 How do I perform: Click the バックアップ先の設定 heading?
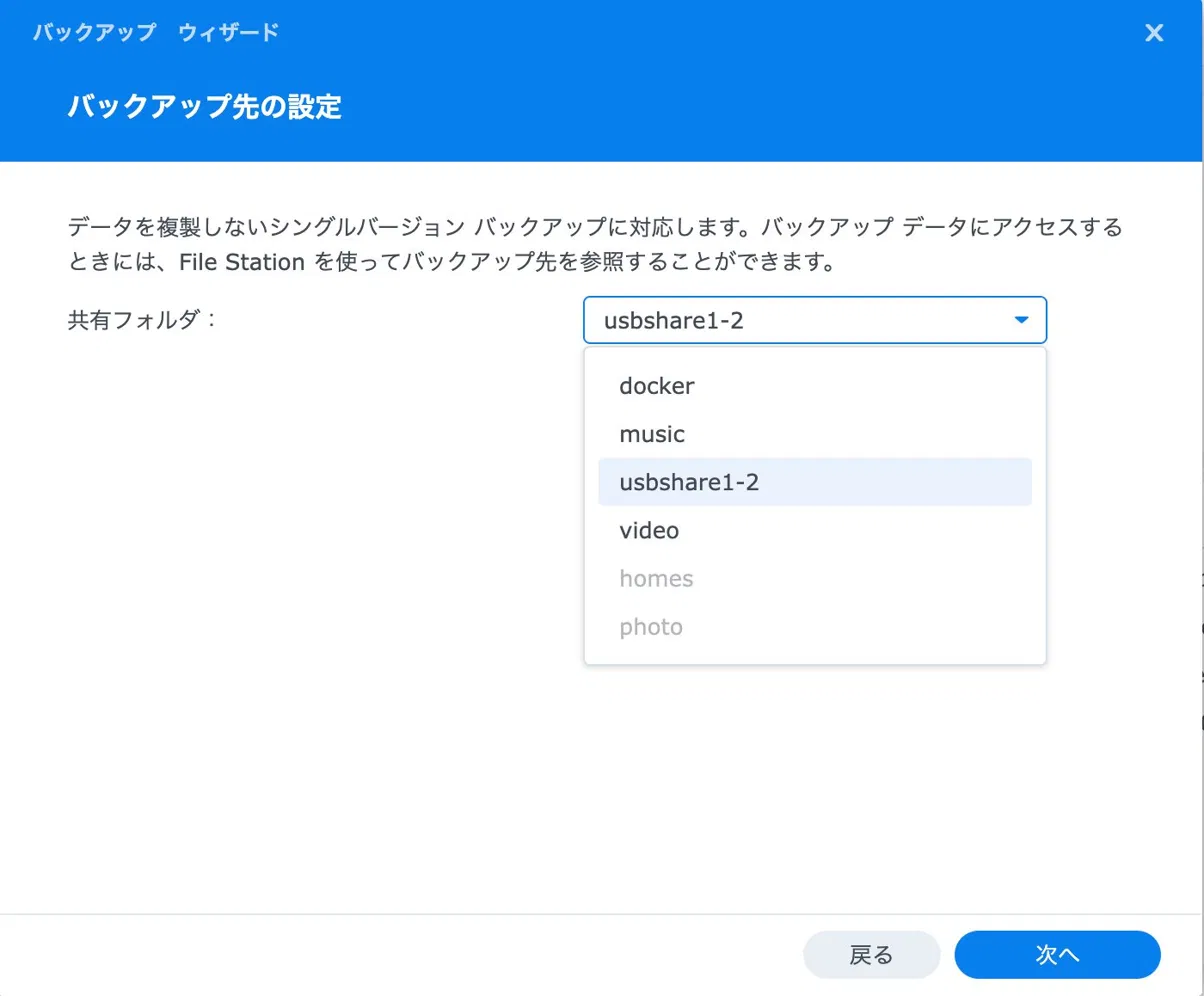point(204,106)
